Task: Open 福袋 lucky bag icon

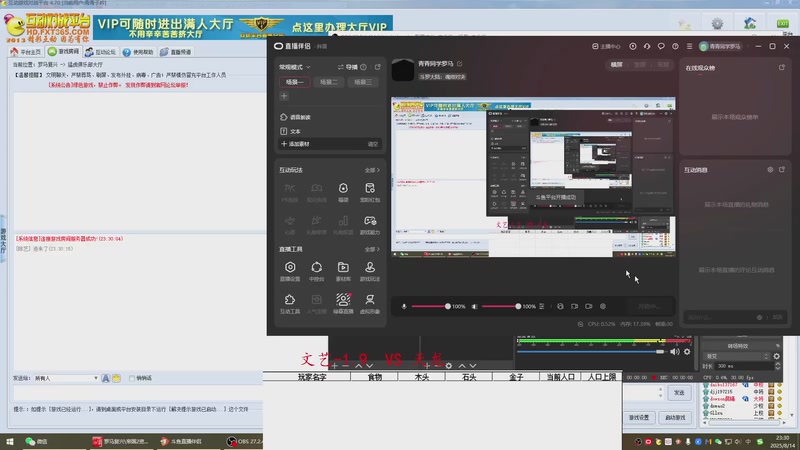Action: click(343, 192)
